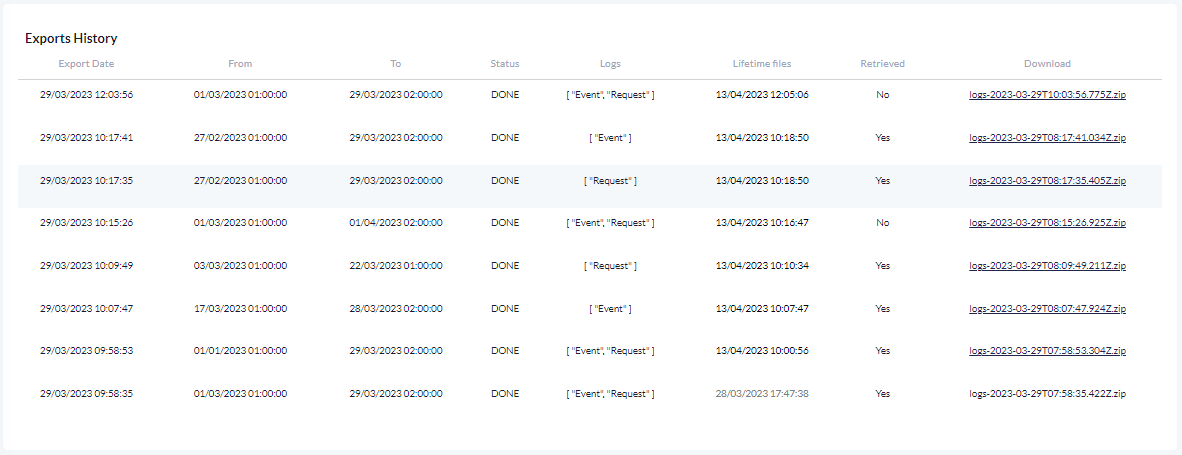Click lifetime value 13/04/2023 10:07:47

point(762,309)
